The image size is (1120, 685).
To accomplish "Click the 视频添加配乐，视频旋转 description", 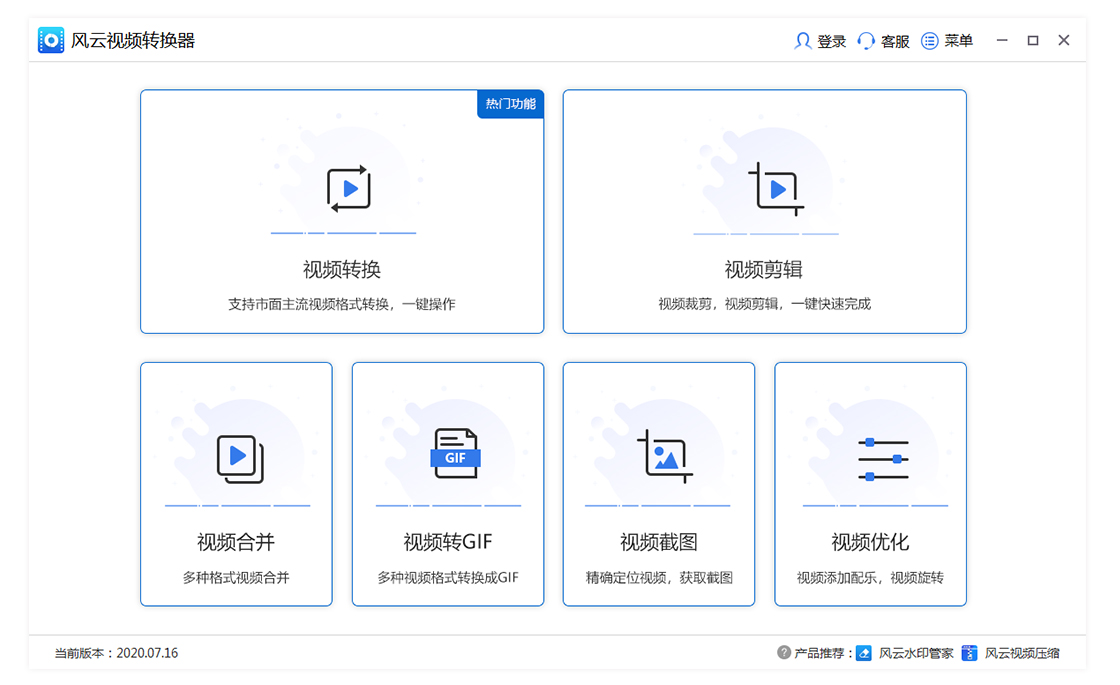I will 870,577.
